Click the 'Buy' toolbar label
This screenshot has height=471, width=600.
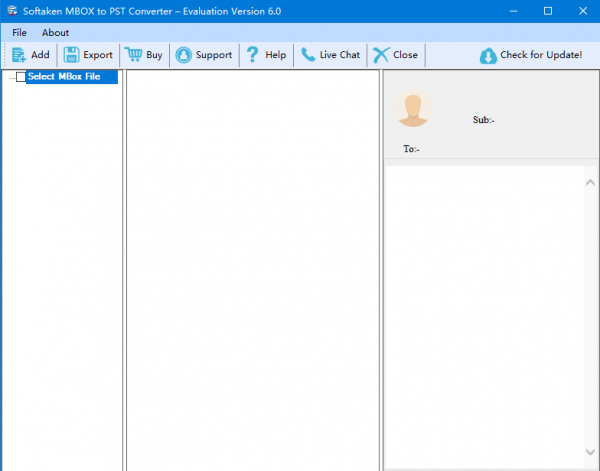[x=154, y=55]
